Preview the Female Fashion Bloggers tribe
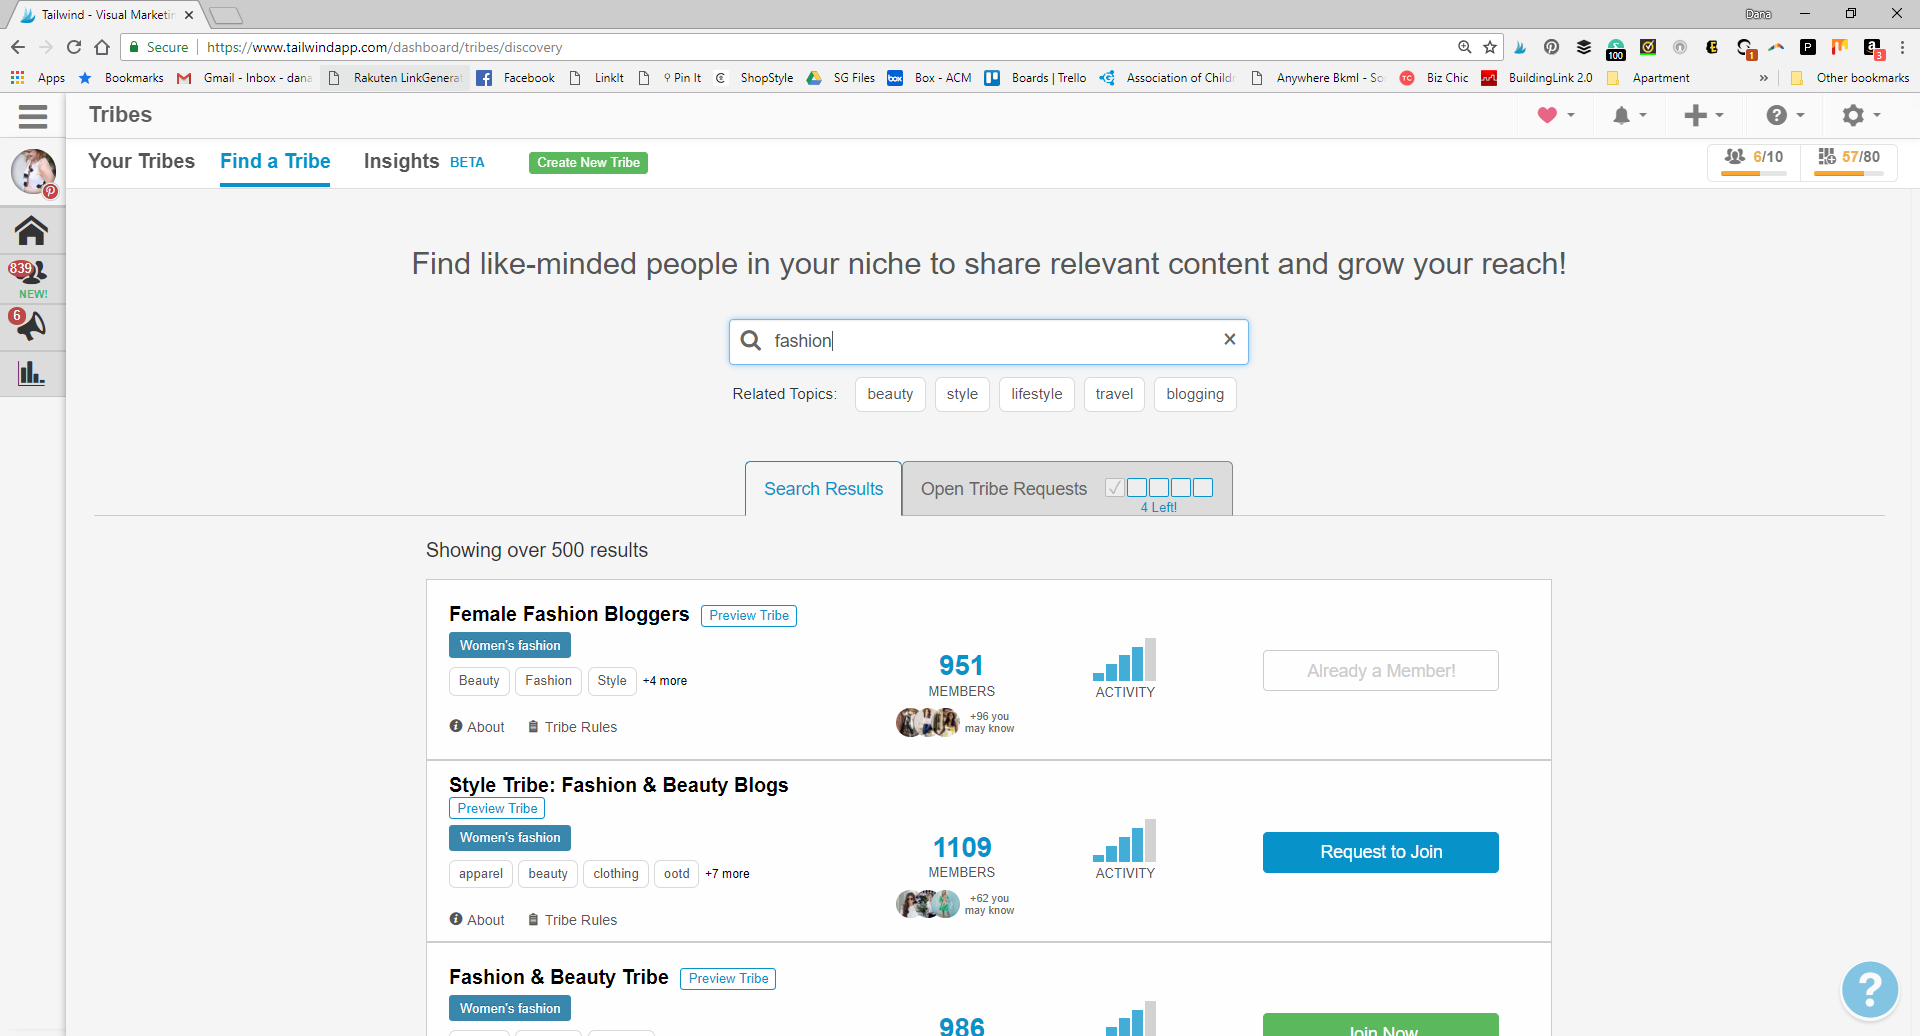1920x1036 pixels. coord(749,616)
